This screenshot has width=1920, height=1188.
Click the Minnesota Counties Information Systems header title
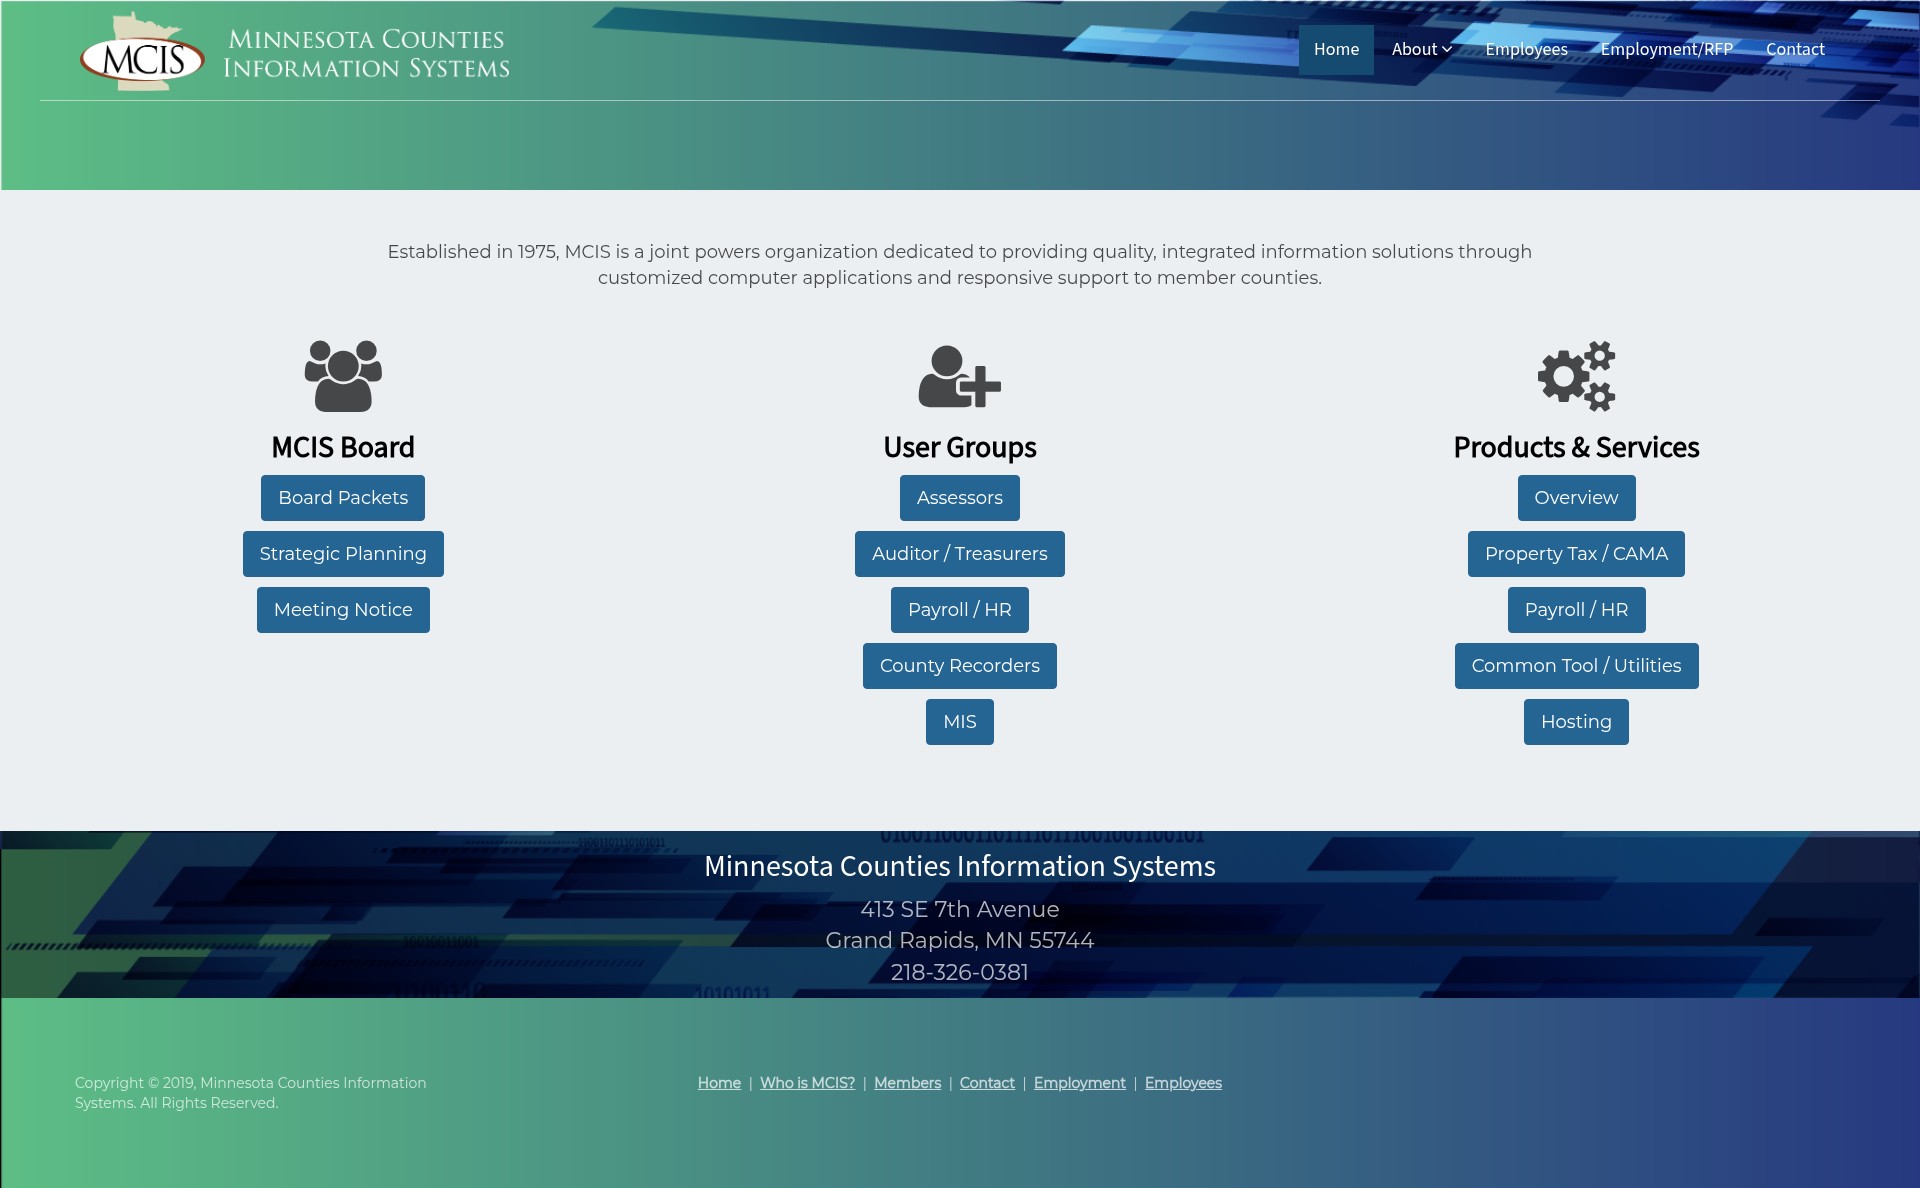pos(366,54)
